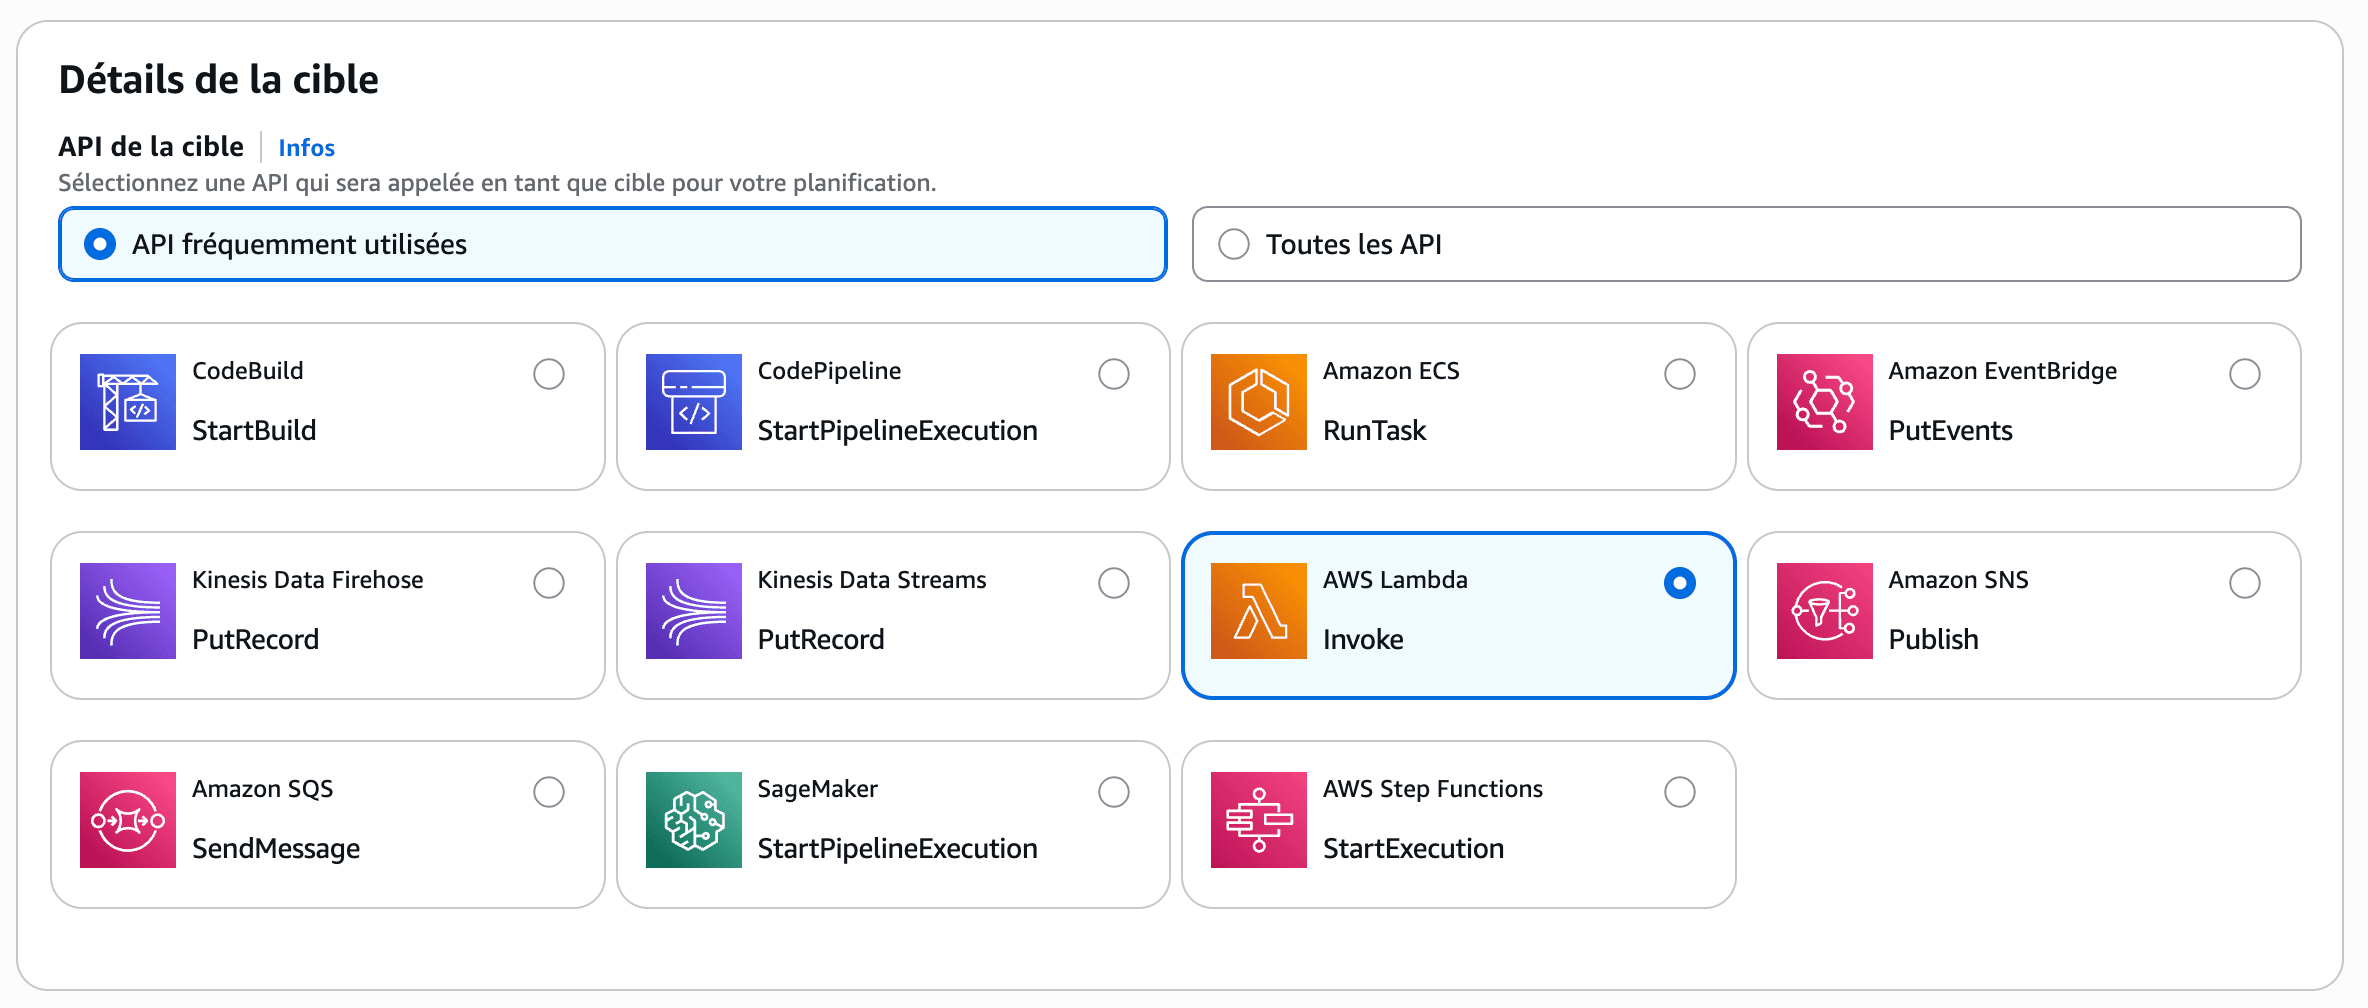2368x1008 pixels.
Task: Click the Data Streams PutRecord text
Action: point(821,640)
